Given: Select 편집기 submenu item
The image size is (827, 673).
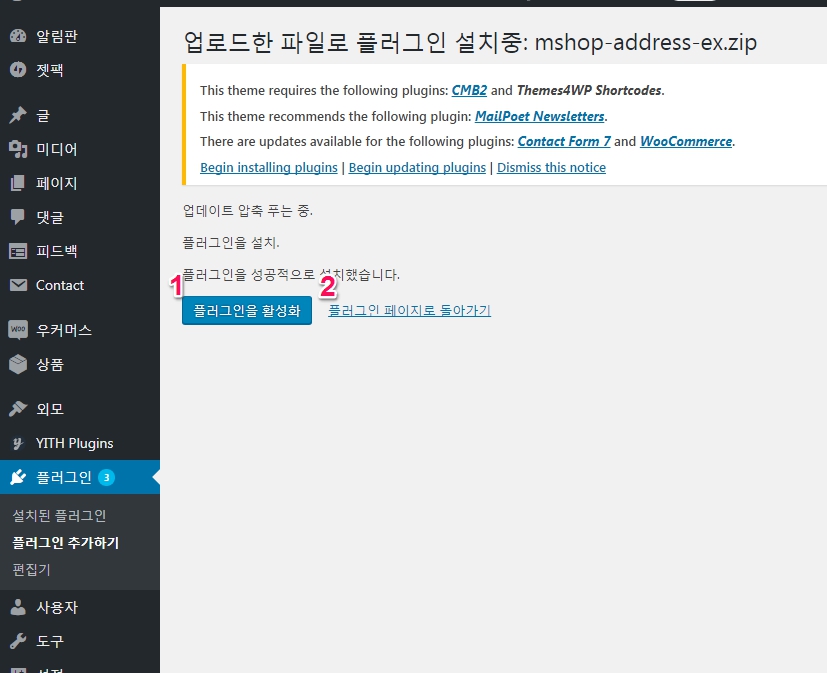Looking at the screenshot, I should (31, 570).
